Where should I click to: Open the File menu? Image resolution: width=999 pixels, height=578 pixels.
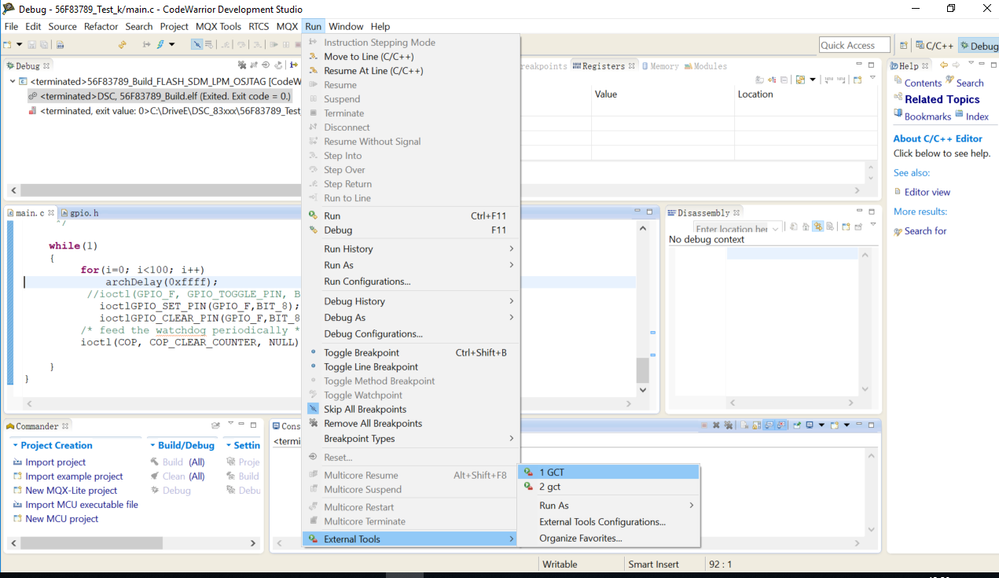coord(11,26)
